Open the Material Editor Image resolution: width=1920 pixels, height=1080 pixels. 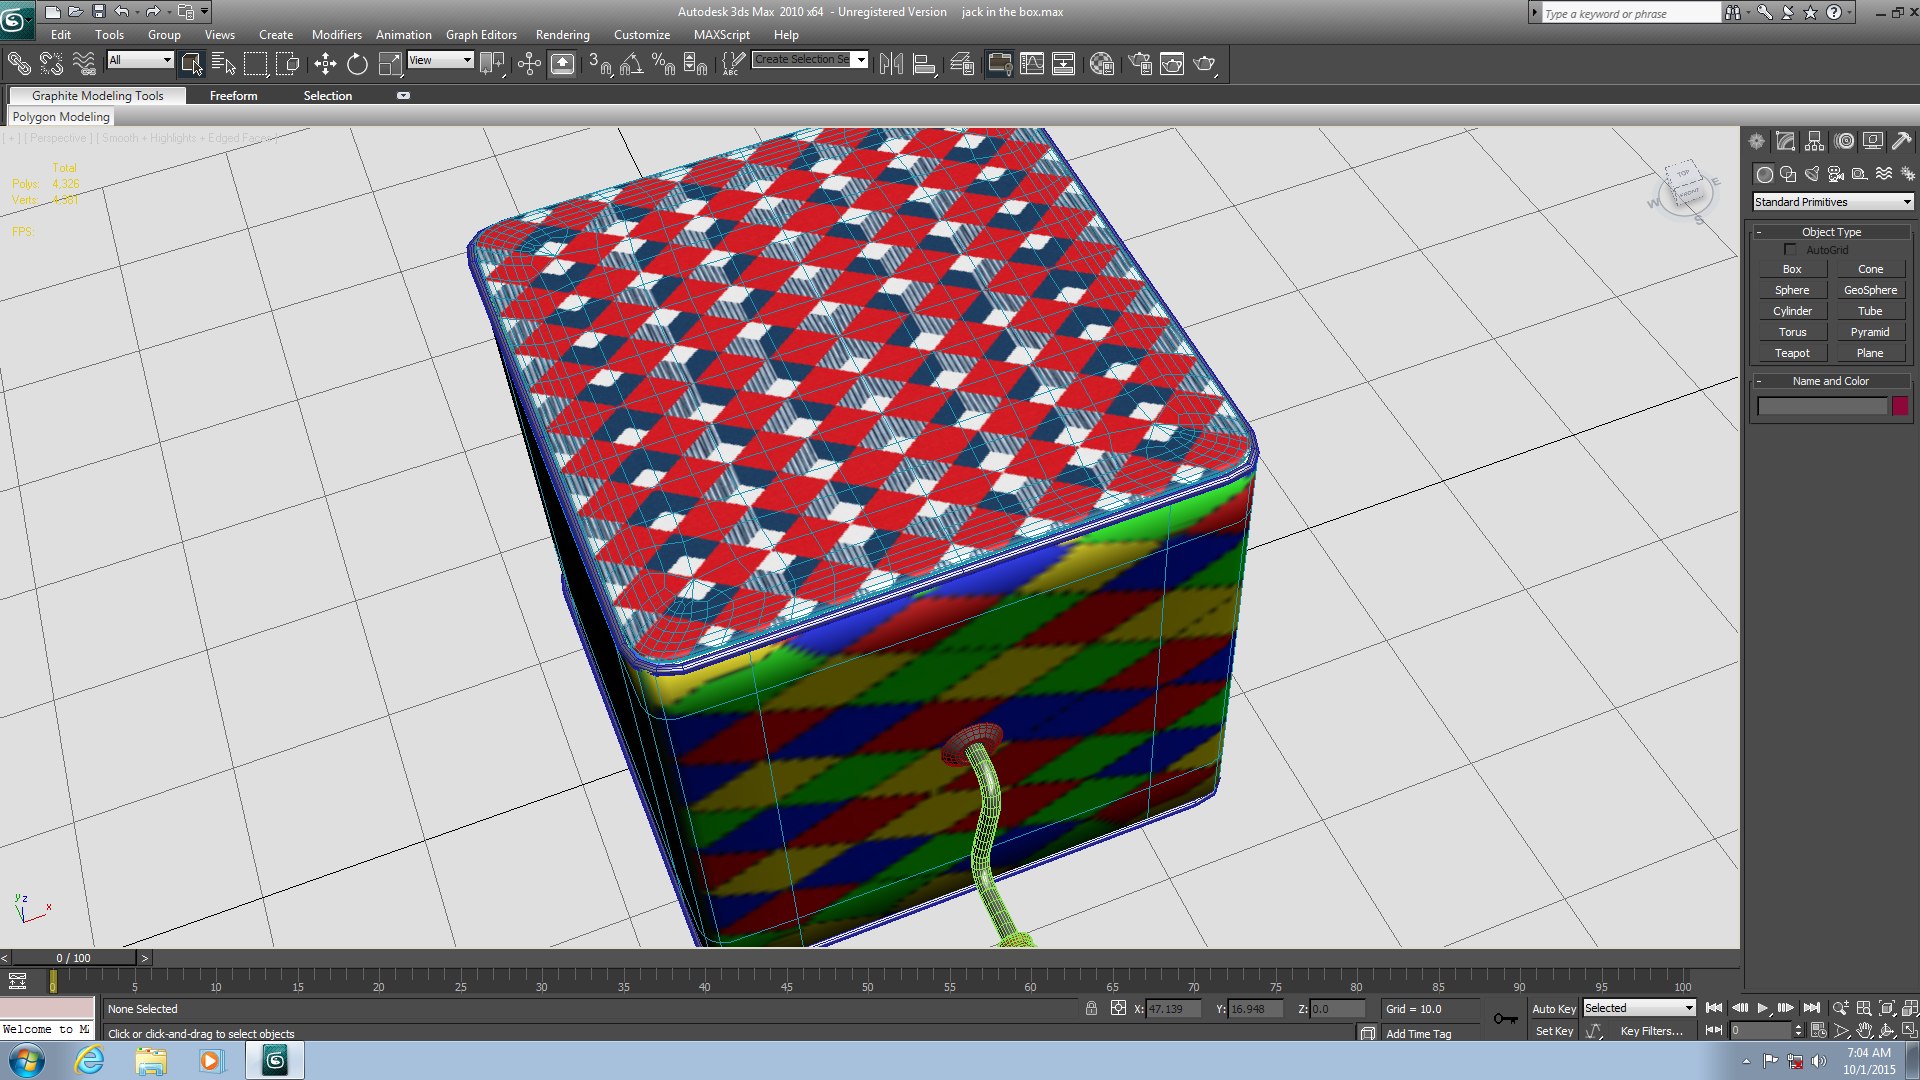pyautogui.click(x=1102, y=64)
